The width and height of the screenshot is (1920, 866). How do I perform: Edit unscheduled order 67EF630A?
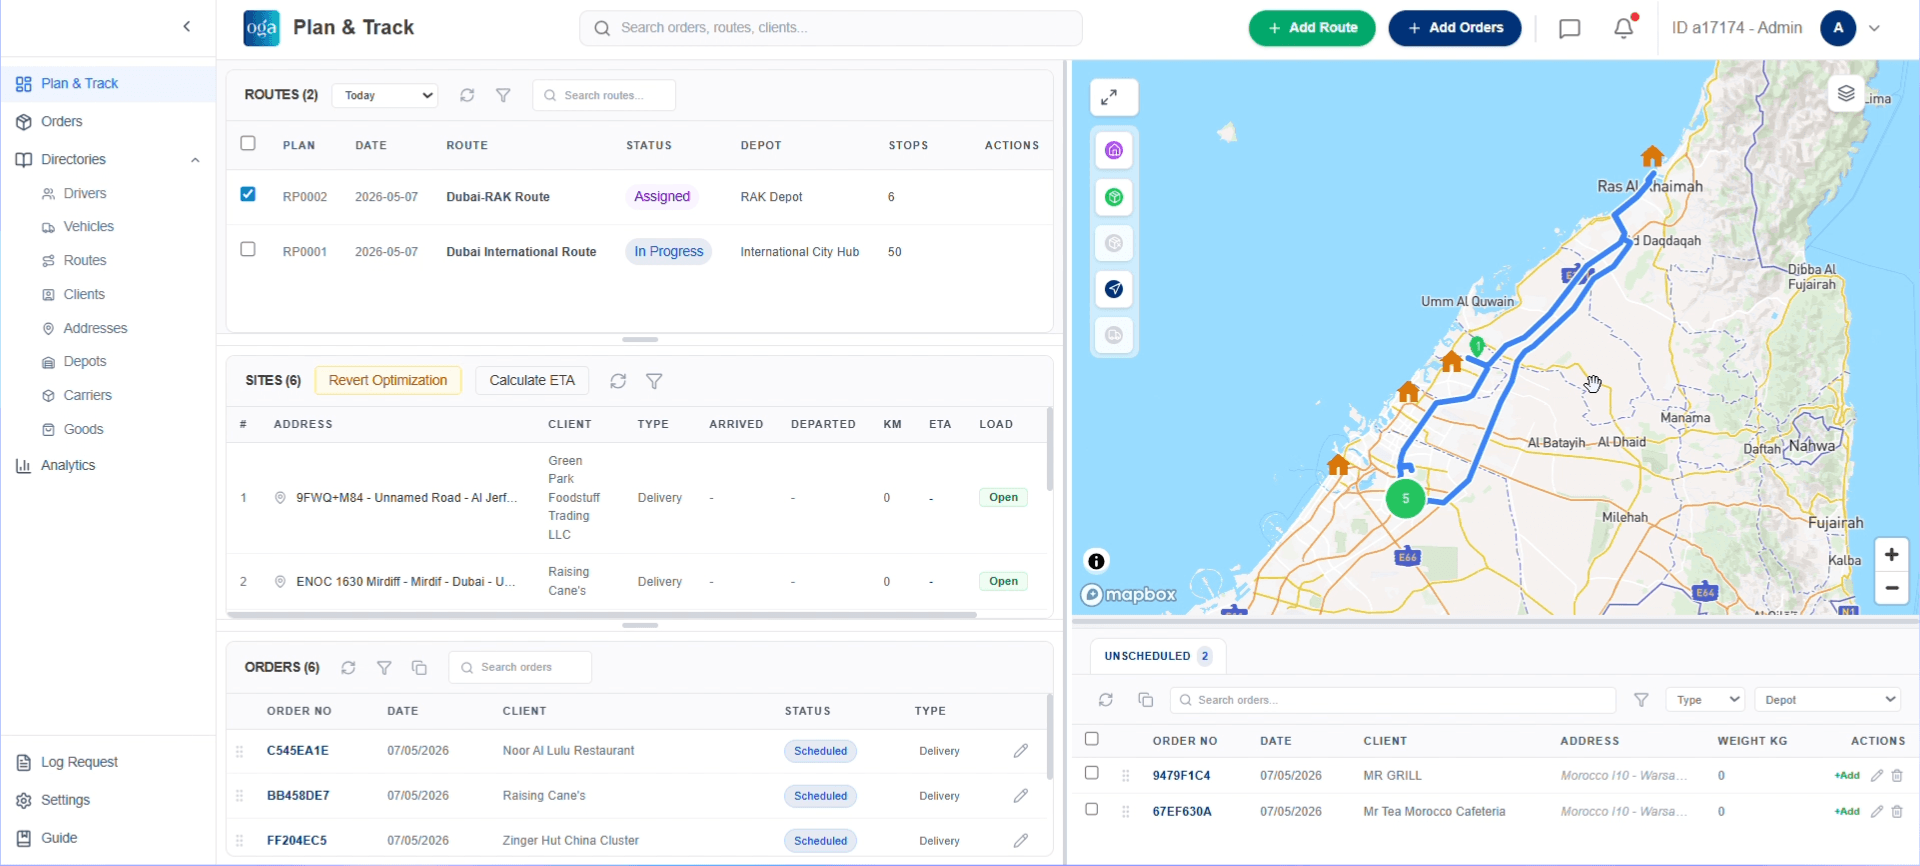click(1877, 812)
